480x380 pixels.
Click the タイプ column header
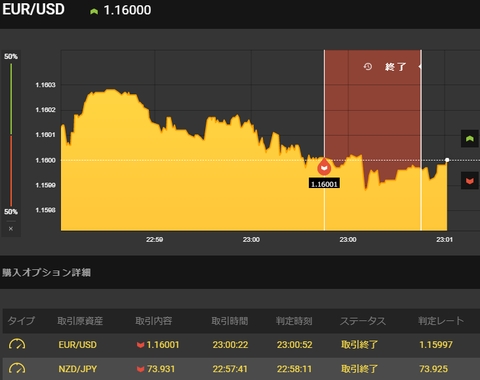[x=21, y=321]
